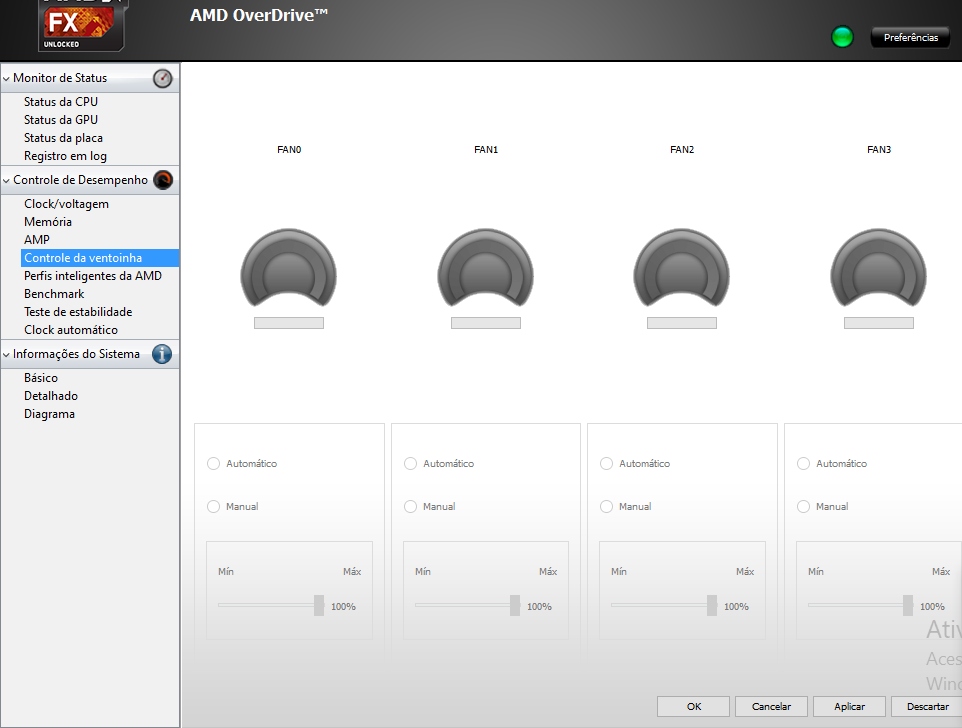Image resolution: width=962 pixels, height=728 pixels.
Task: Click the green status indicator light
Action: 842,37
